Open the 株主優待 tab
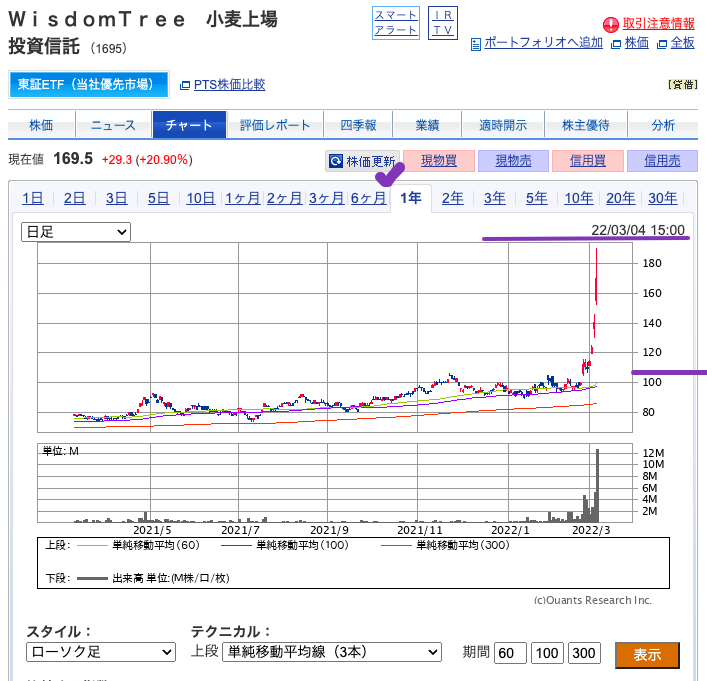Viewport: 707px width, 681px height. pos(586,125)
